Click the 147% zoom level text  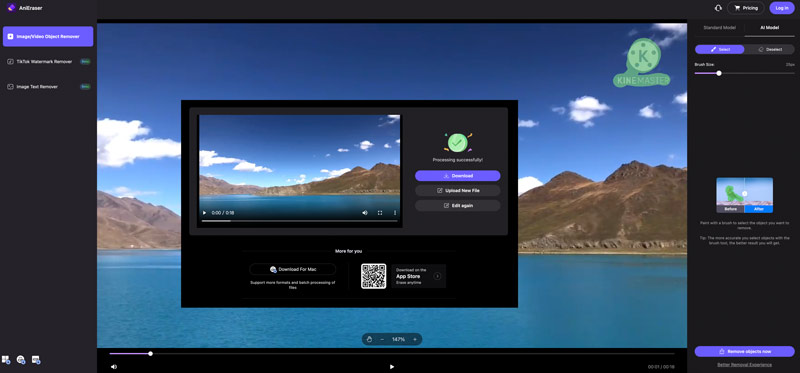point(398,339)
